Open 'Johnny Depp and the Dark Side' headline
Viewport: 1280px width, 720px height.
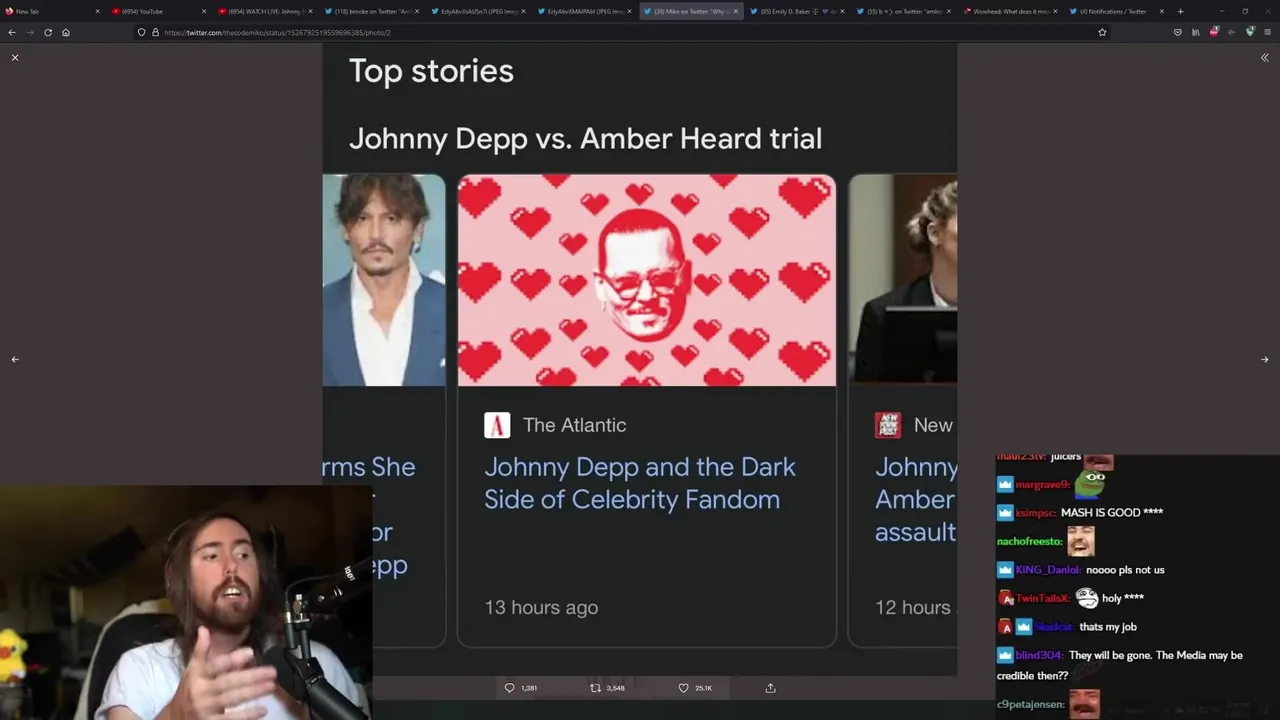pos(640,483)
